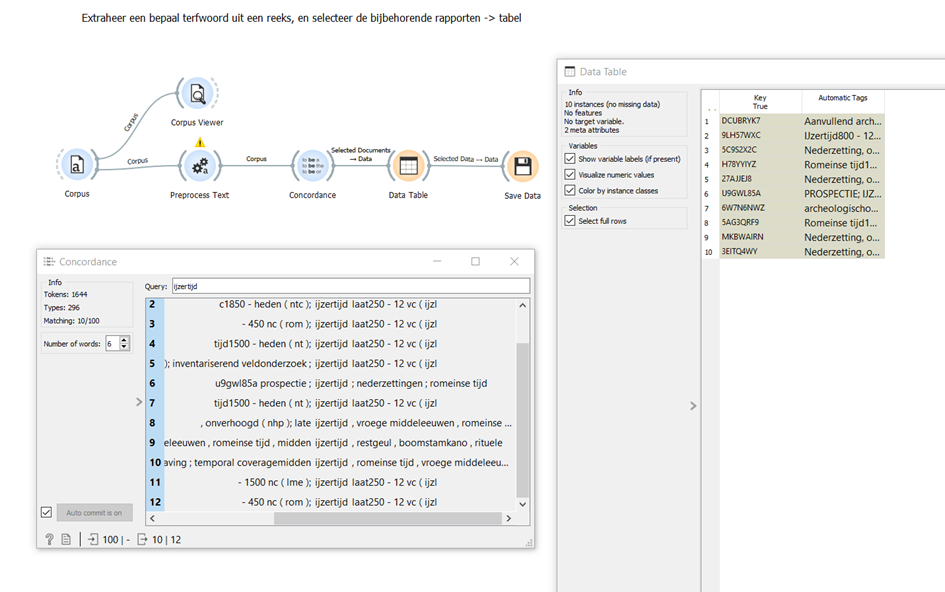The height and width of the screenshot is (592, 945).
Task: Click the Number of words spinner arrows
Action: [x=124, y=344]
